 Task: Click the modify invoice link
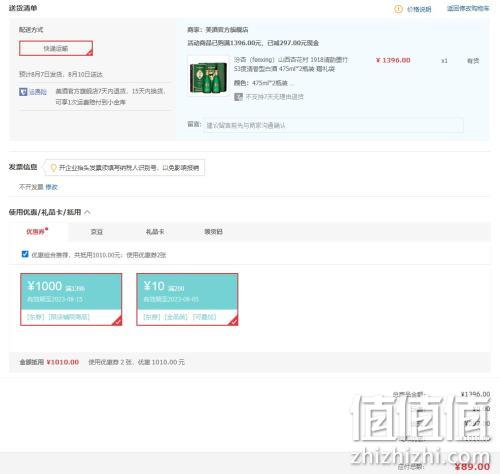[51, 187]
